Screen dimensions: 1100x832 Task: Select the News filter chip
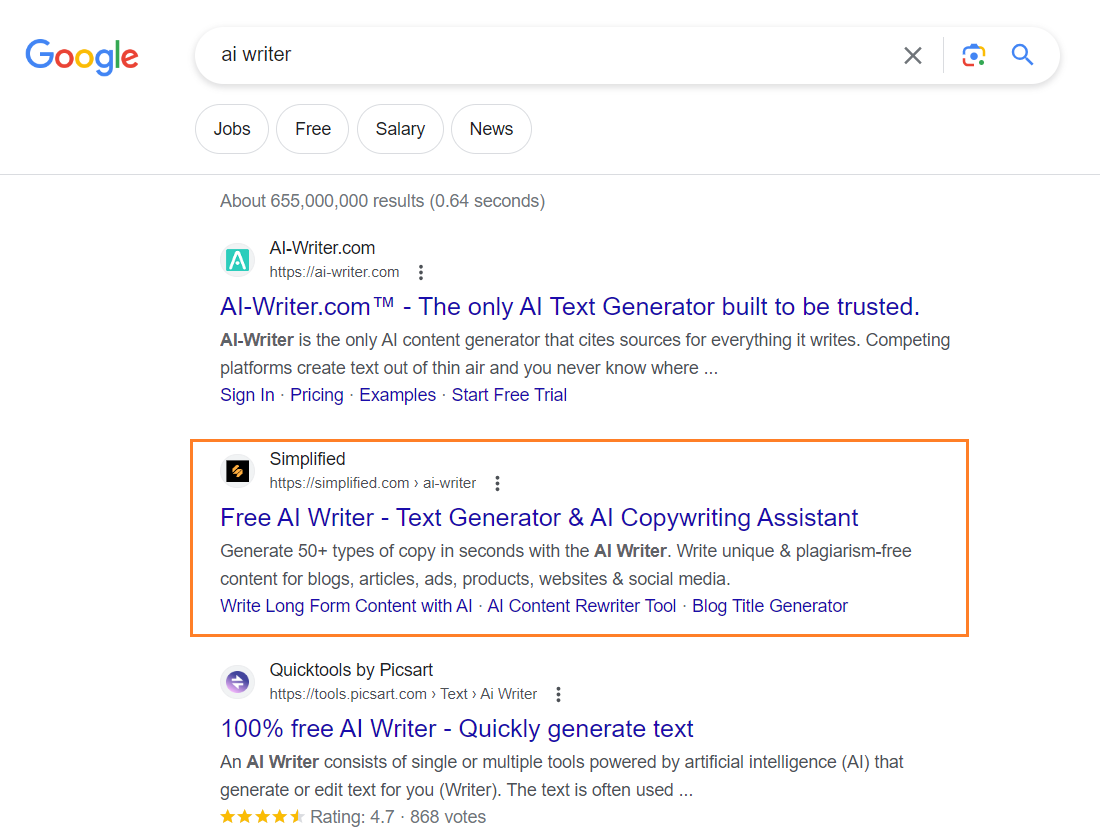(x=491, y=129)
